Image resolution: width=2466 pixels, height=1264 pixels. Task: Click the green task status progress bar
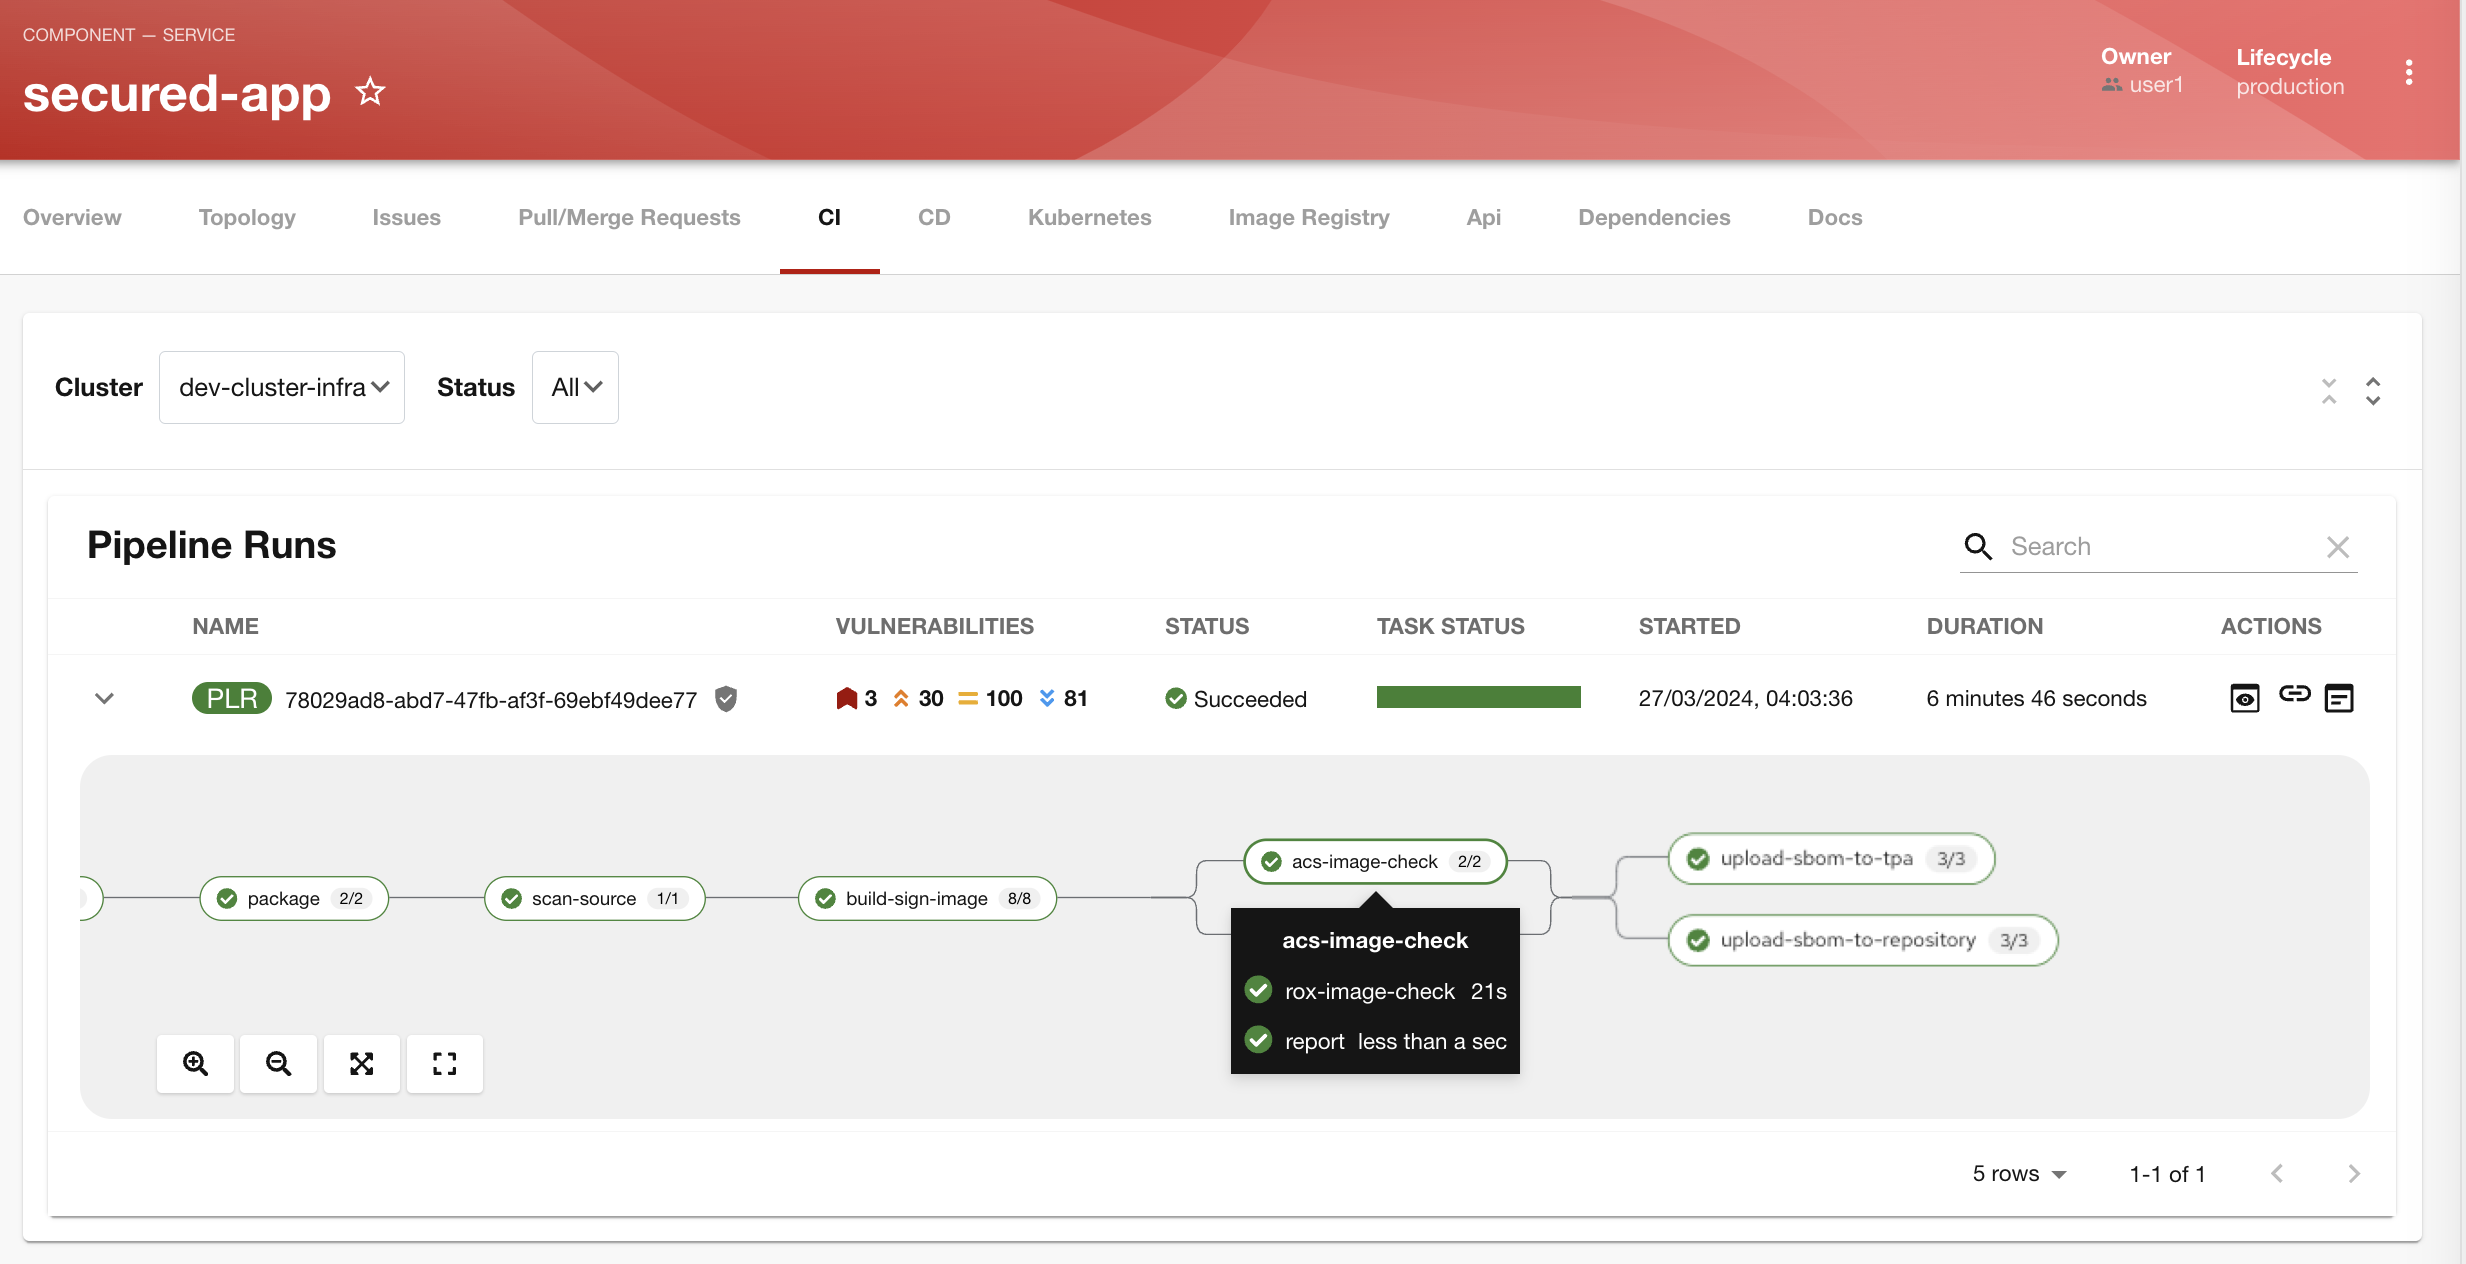click(x=1478, y=698)
